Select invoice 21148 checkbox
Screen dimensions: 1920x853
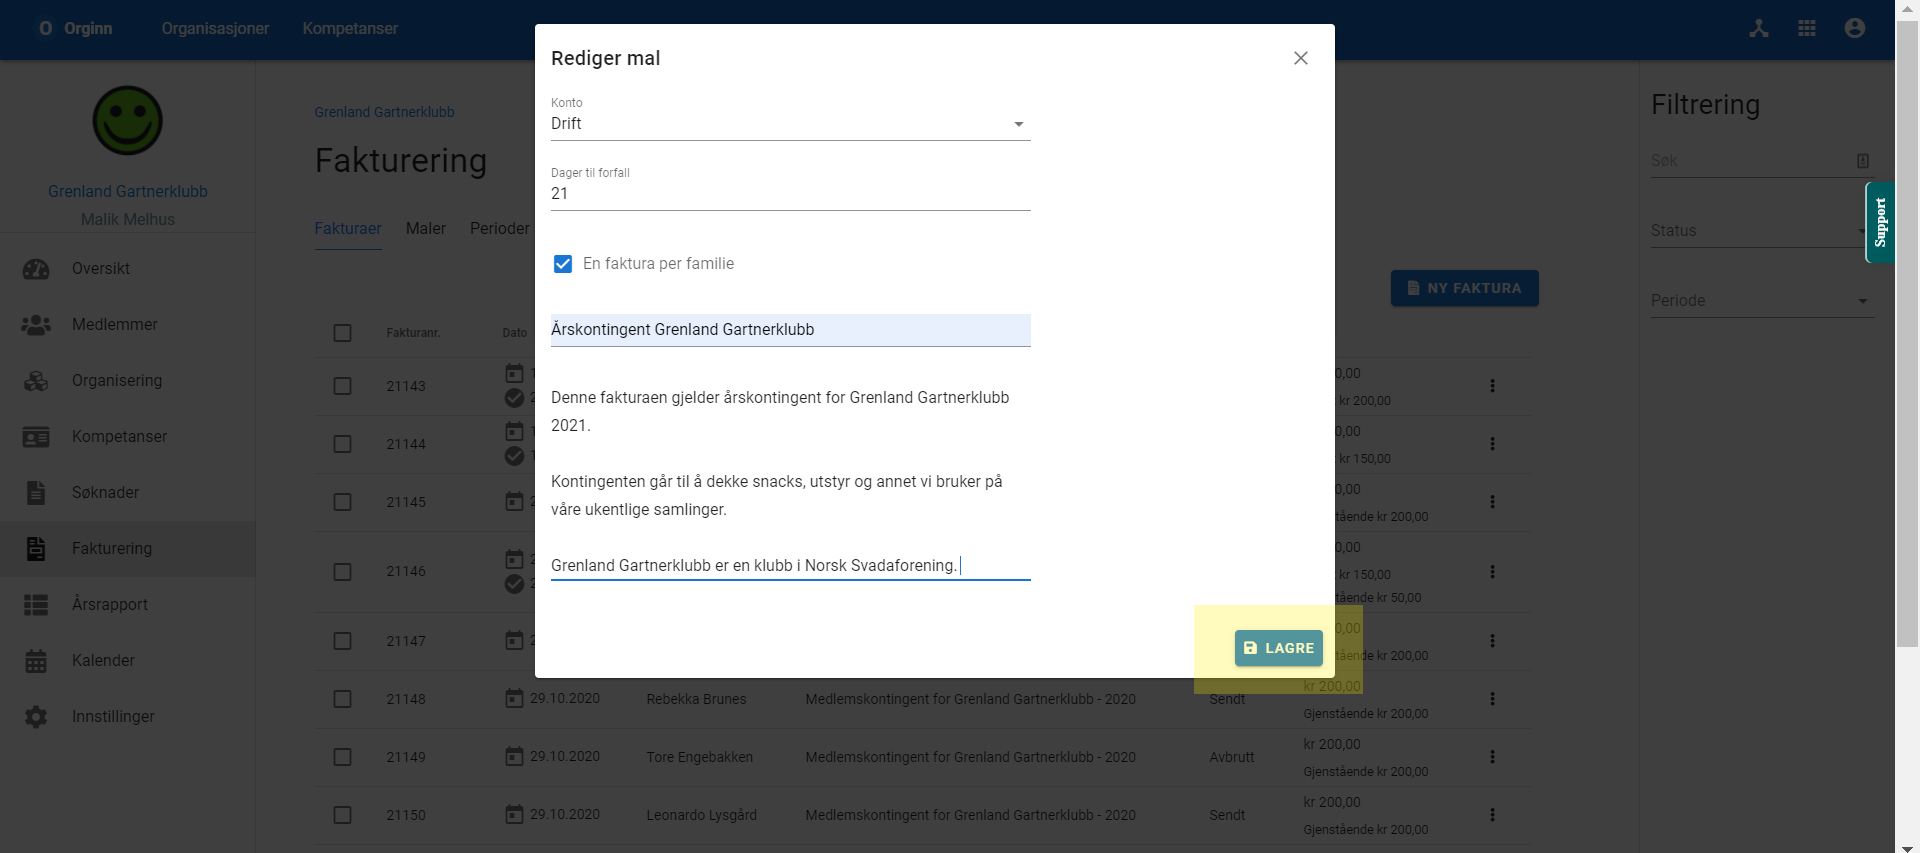click(342, 699)
